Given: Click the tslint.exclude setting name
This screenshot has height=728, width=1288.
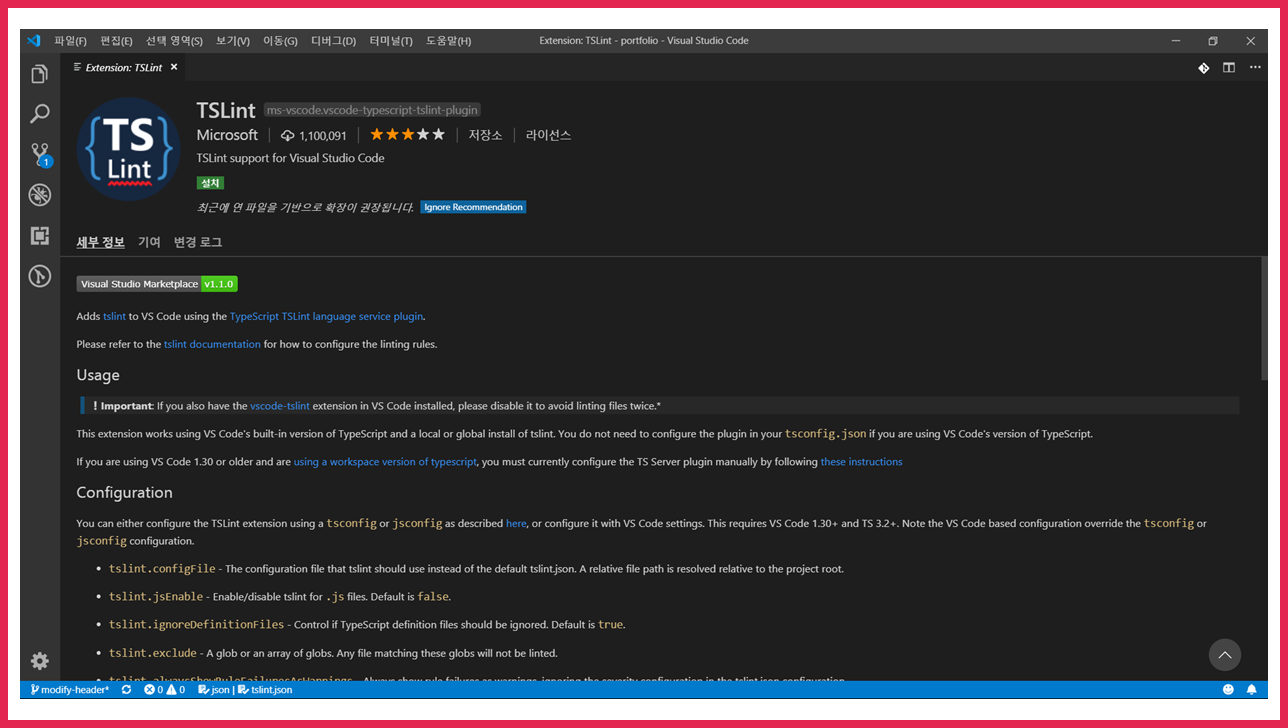Looking at the screenshot, I should click(x=152, y=653).
